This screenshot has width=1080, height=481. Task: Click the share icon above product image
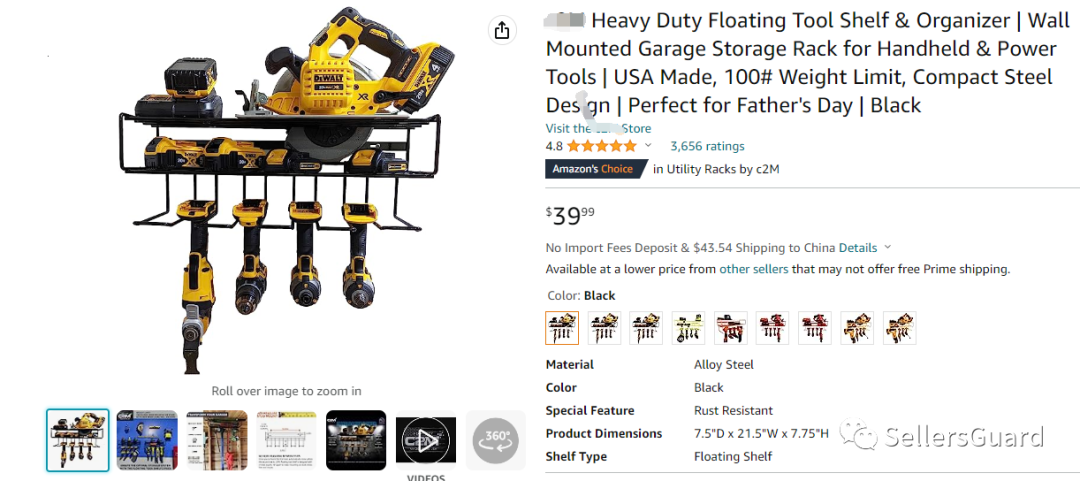coord(502,31)
